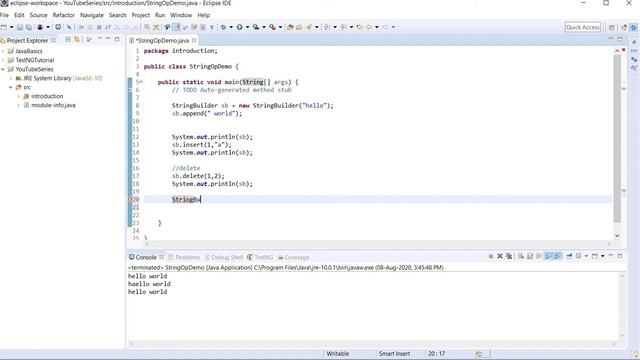Viewport: 640px width, 360px height.
Task: Open the Window menu
Action: pos(181,15)
